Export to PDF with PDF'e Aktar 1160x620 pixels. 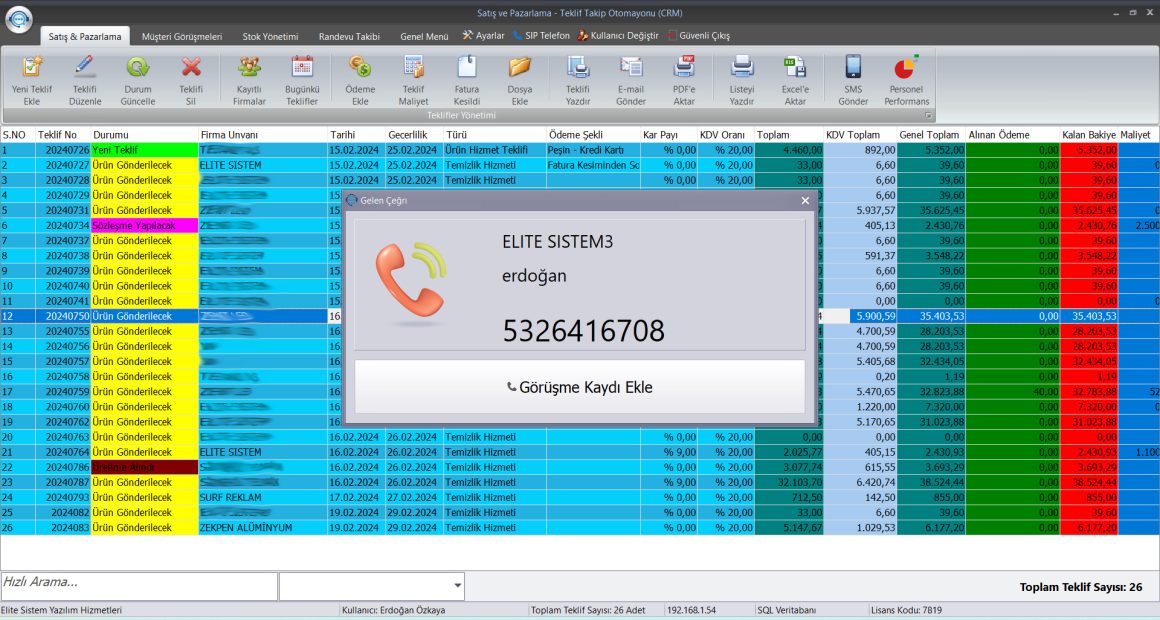[x=684, y=80]
